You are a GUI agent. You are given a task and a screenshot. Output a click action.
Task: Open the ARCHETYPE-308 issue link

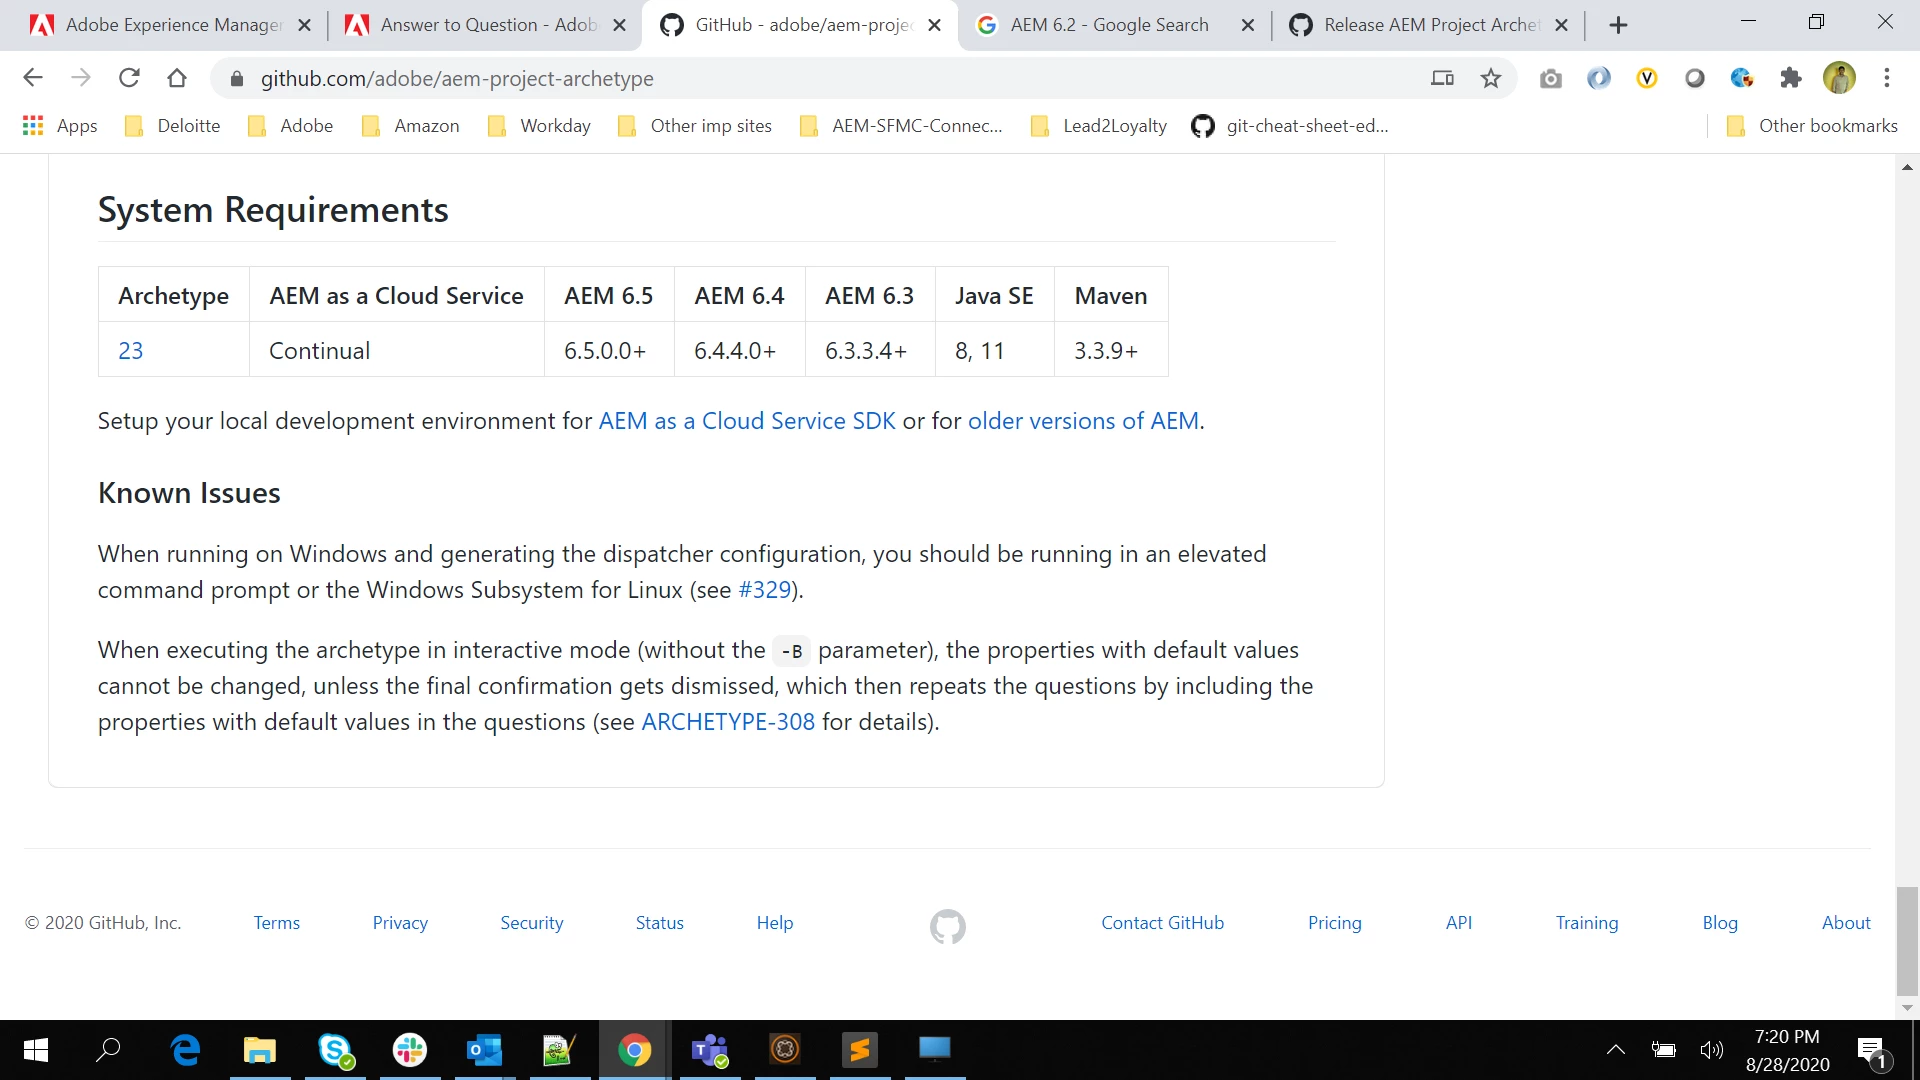pos(727,722)
